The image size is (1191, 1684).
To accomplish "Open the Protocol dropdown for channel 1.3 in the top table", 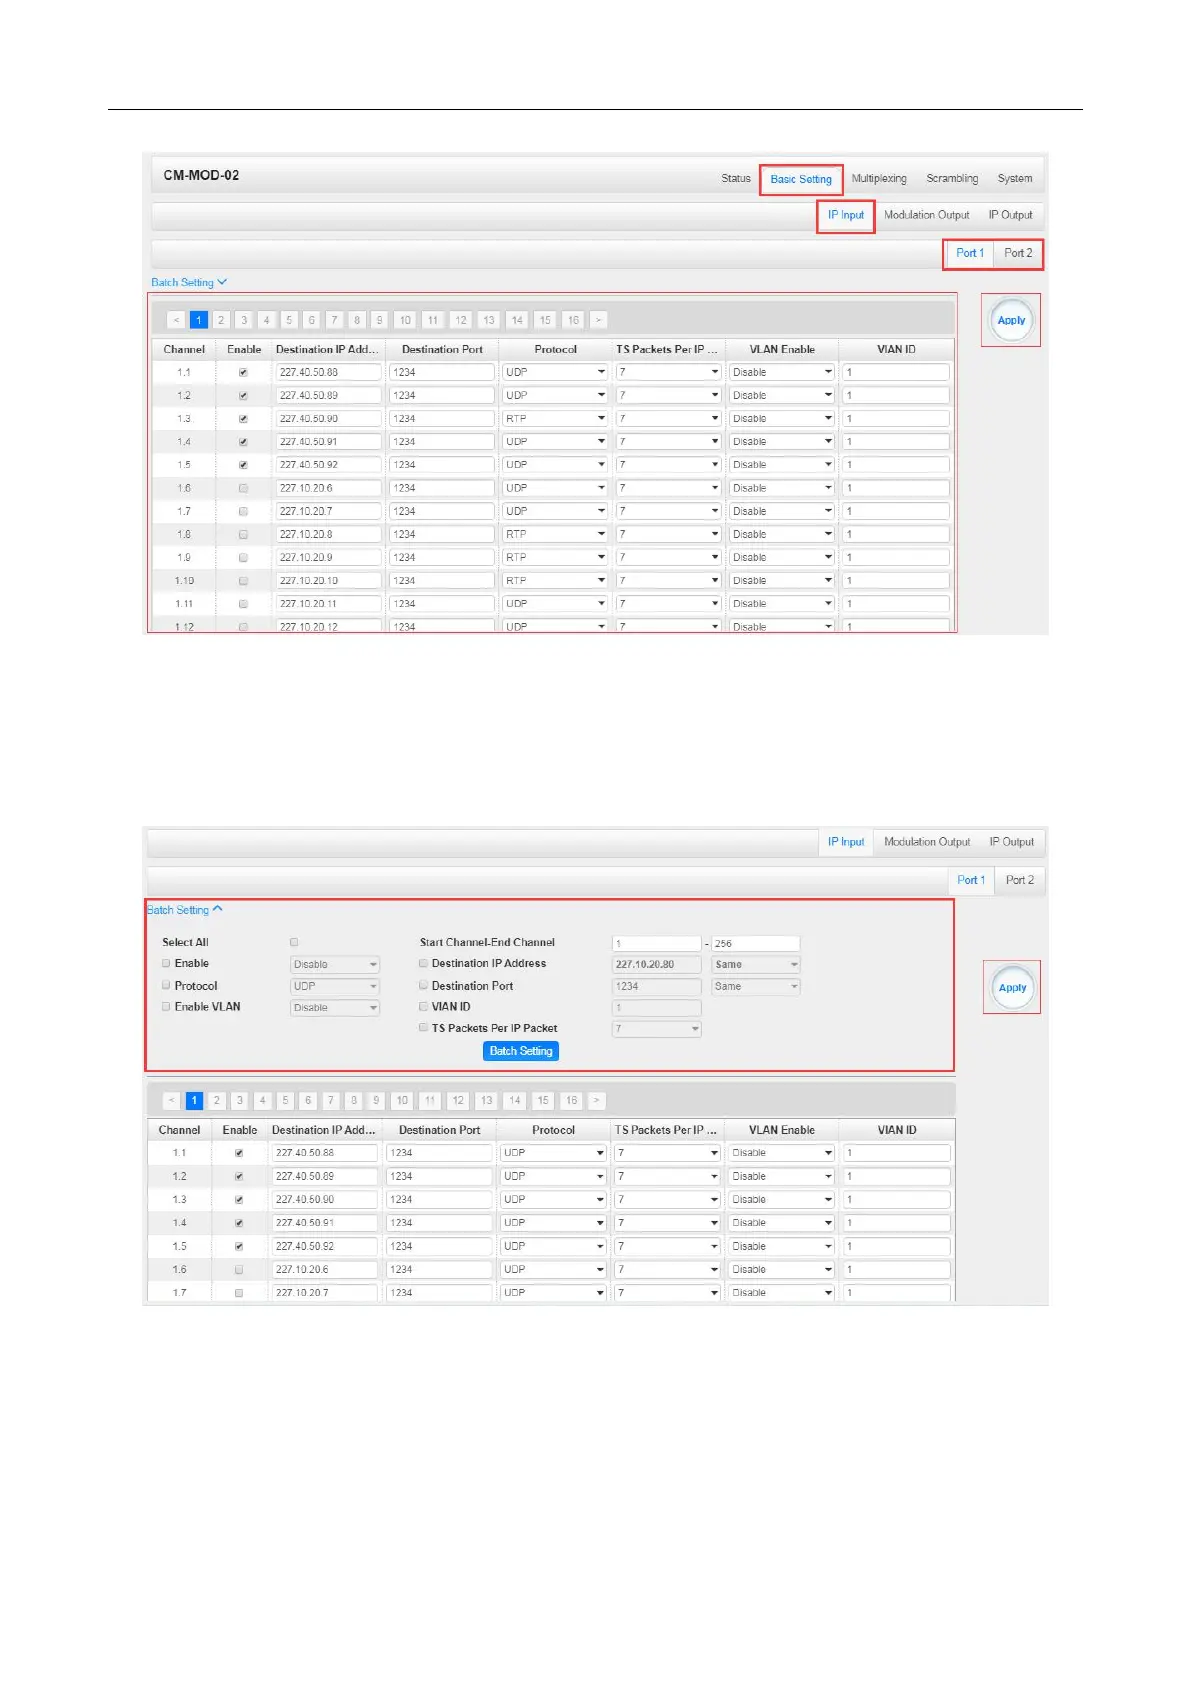I will (555, 418).
